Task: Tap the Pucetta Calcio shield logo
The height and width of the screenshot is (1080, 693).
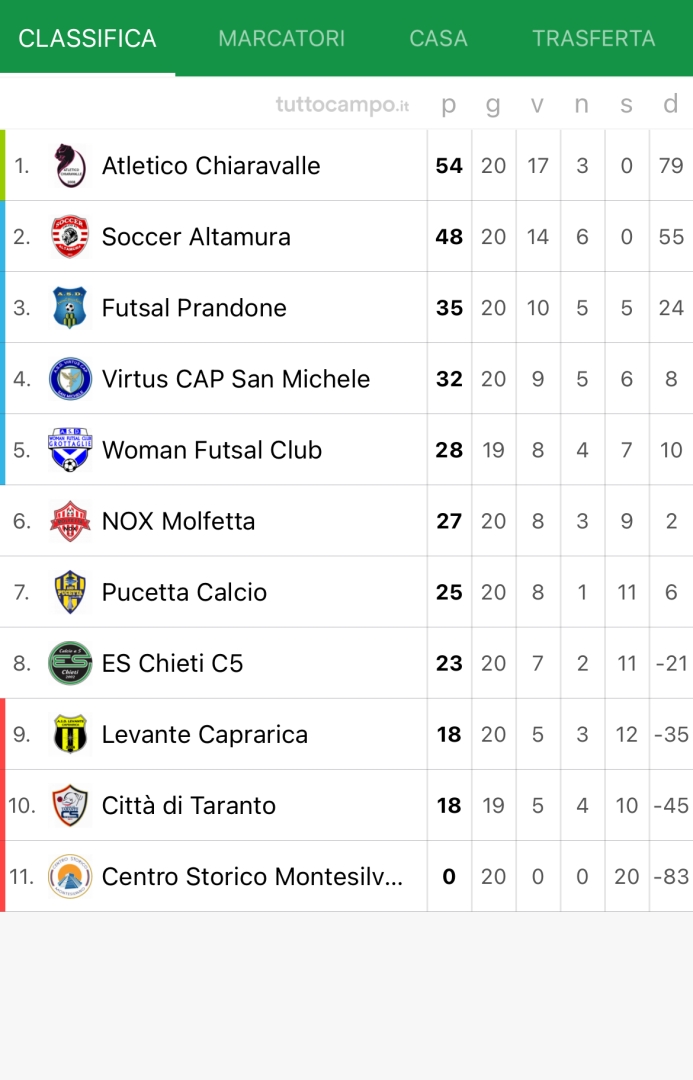Action: tap(70, 592)
